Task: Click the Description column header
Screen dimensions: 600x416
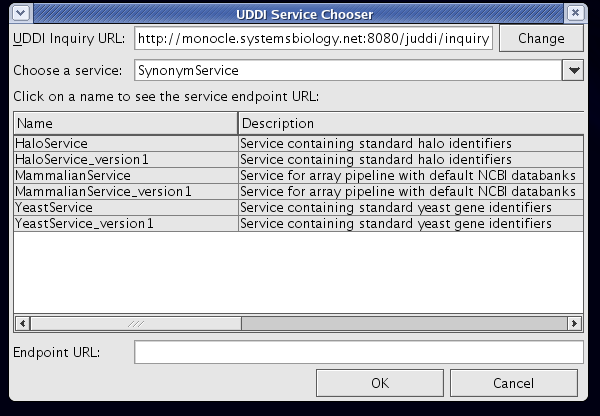Action: [x=410, y=123]
